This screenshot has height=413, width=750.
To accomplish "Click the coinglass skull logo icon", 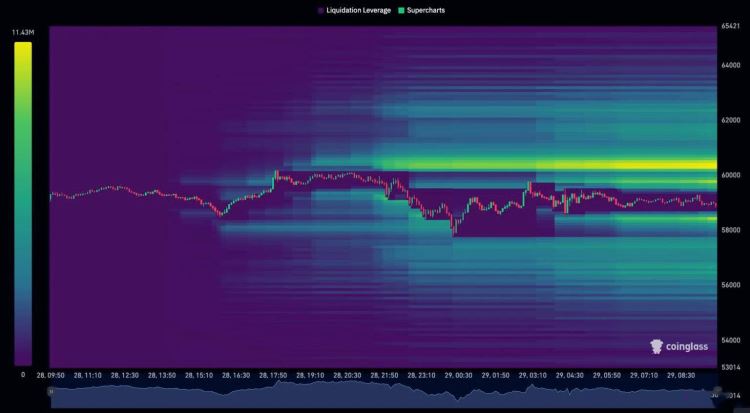I will (x=657, y=346).
